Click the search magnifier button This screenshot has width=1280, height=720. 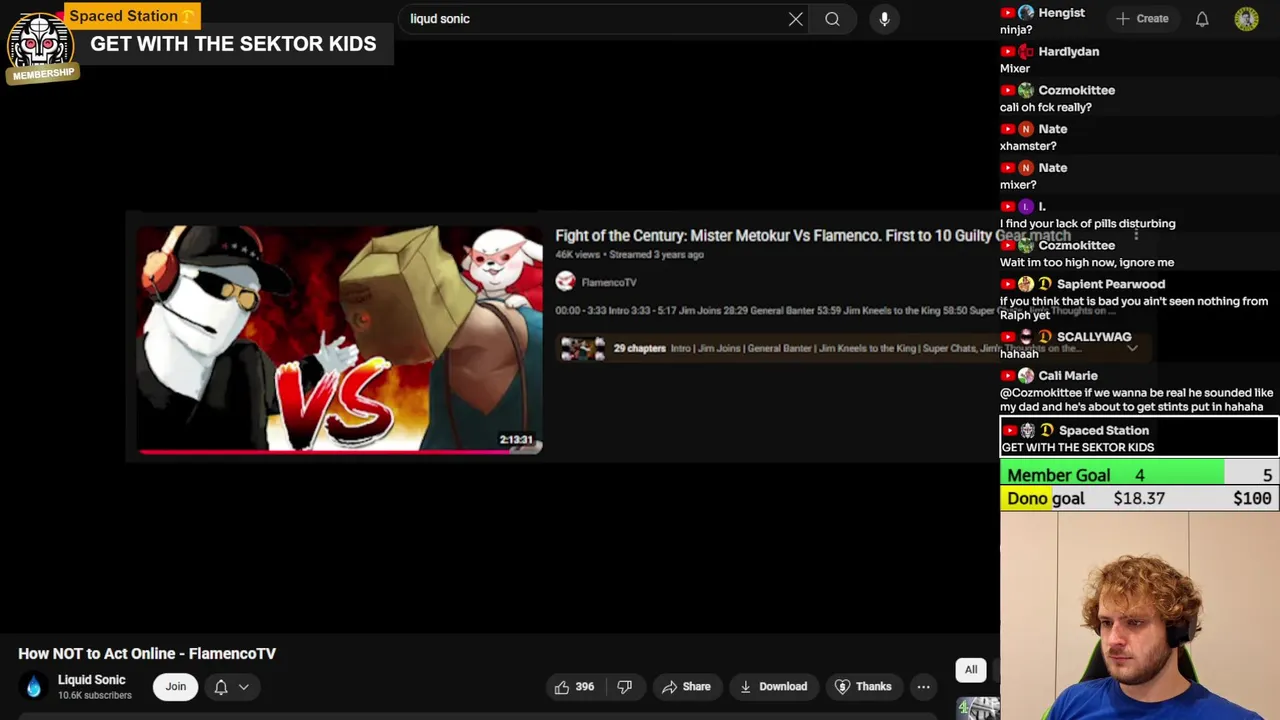pos(832,19)
